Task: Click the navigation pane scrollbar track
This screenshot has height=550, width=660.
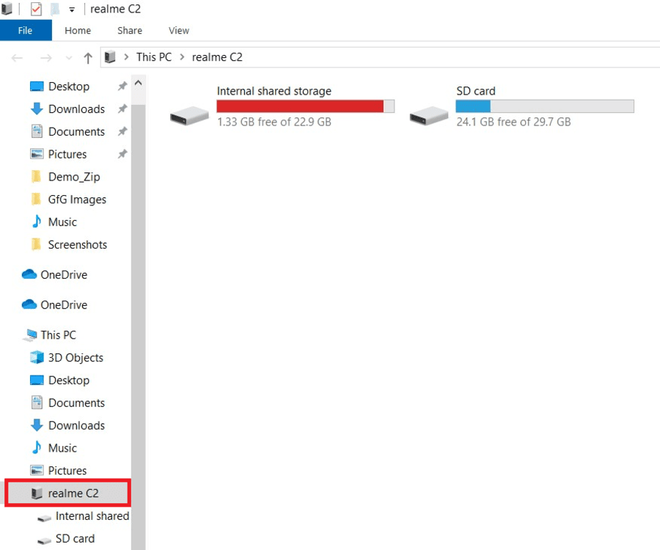Action: (138, 328)
